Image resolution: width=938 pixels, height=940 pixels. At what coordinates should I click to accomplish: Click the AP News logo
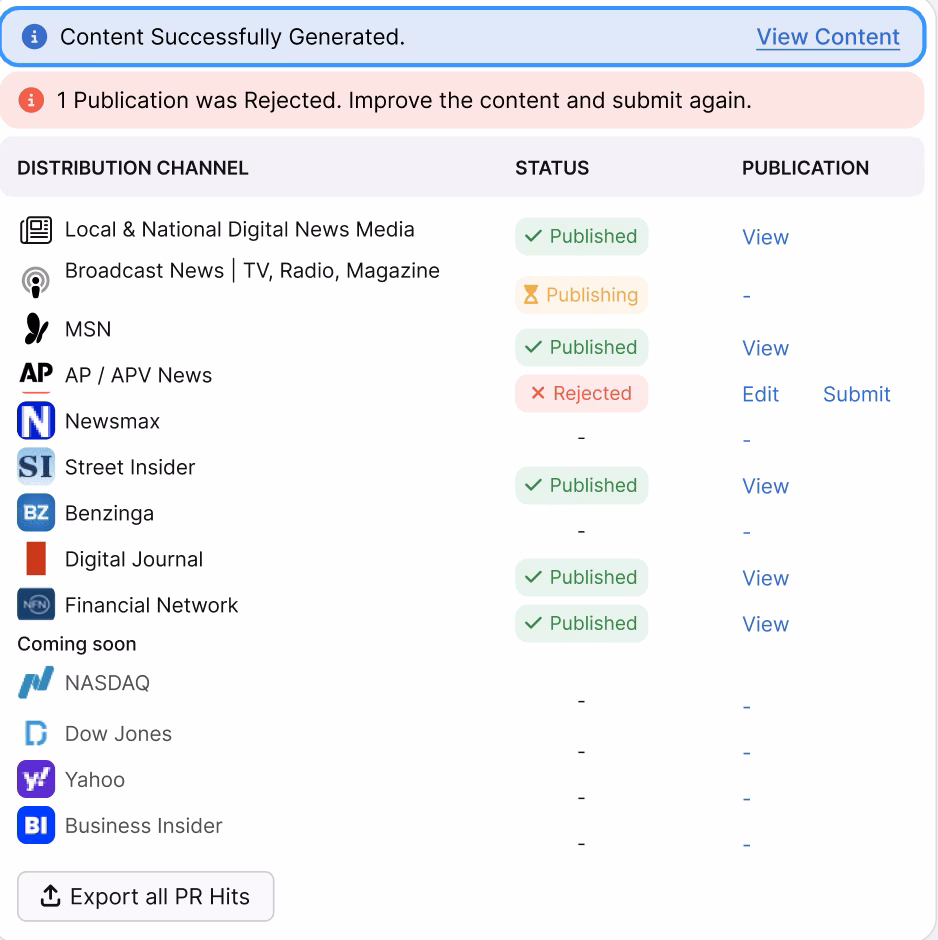tap(36, 375)
